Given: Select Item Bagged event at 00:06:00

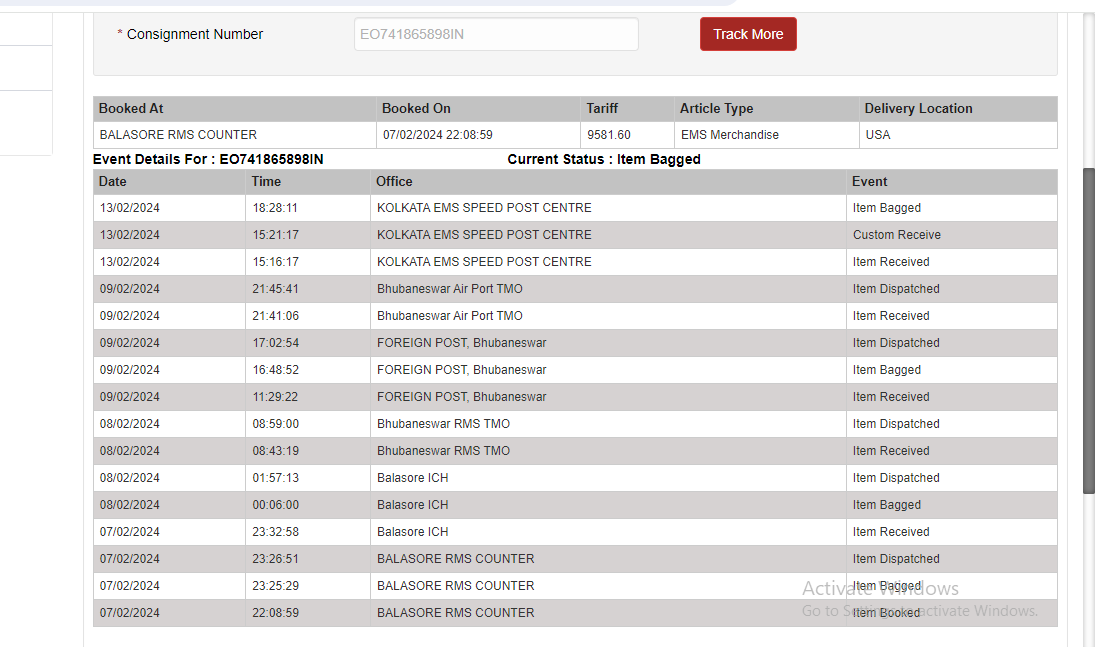Looking at the screenshot, I should (952, 505).
